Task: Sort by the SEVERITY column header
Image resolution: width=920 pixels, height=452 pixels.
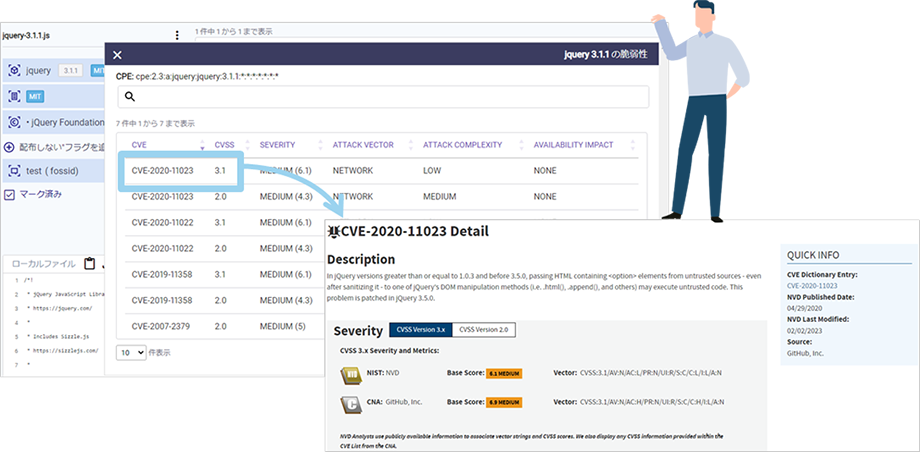Action: 278,145
